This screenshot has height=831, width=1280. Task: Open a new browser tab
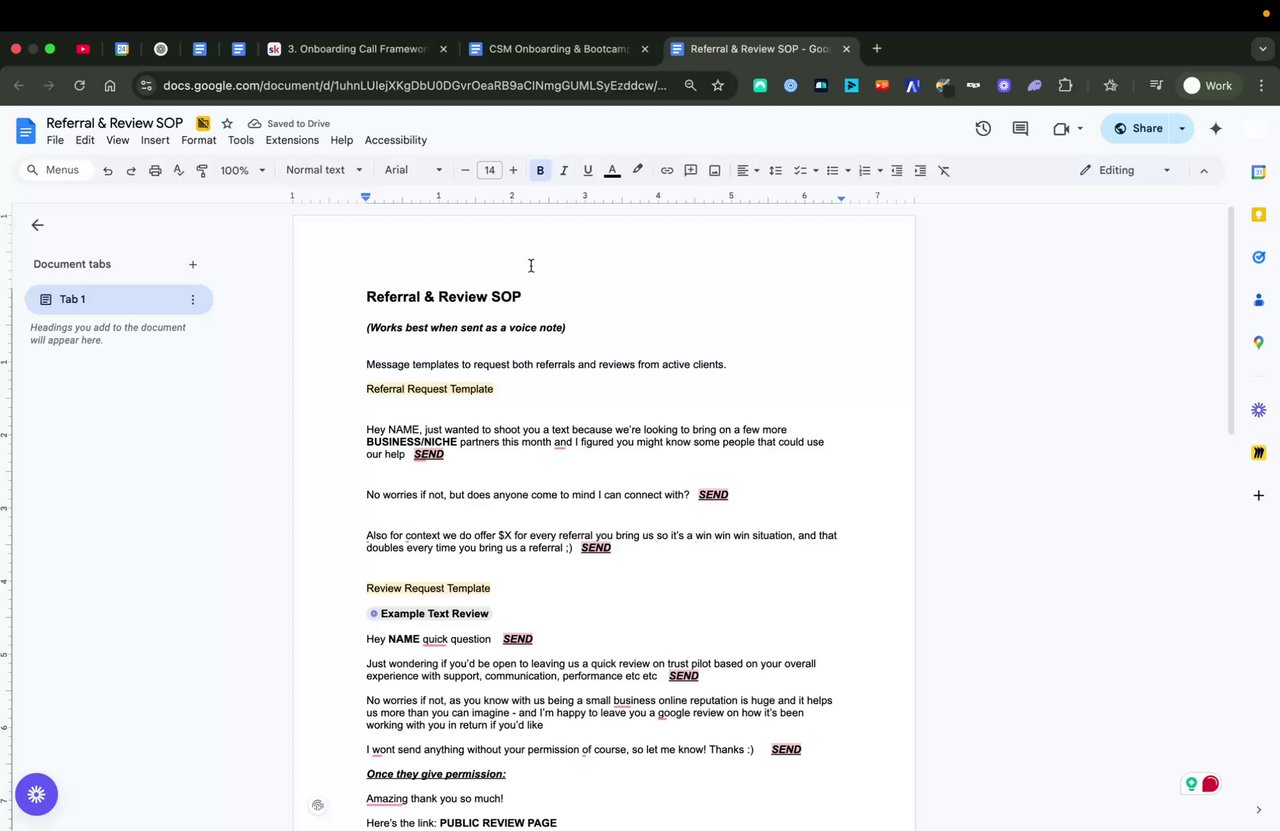point(877,49)
